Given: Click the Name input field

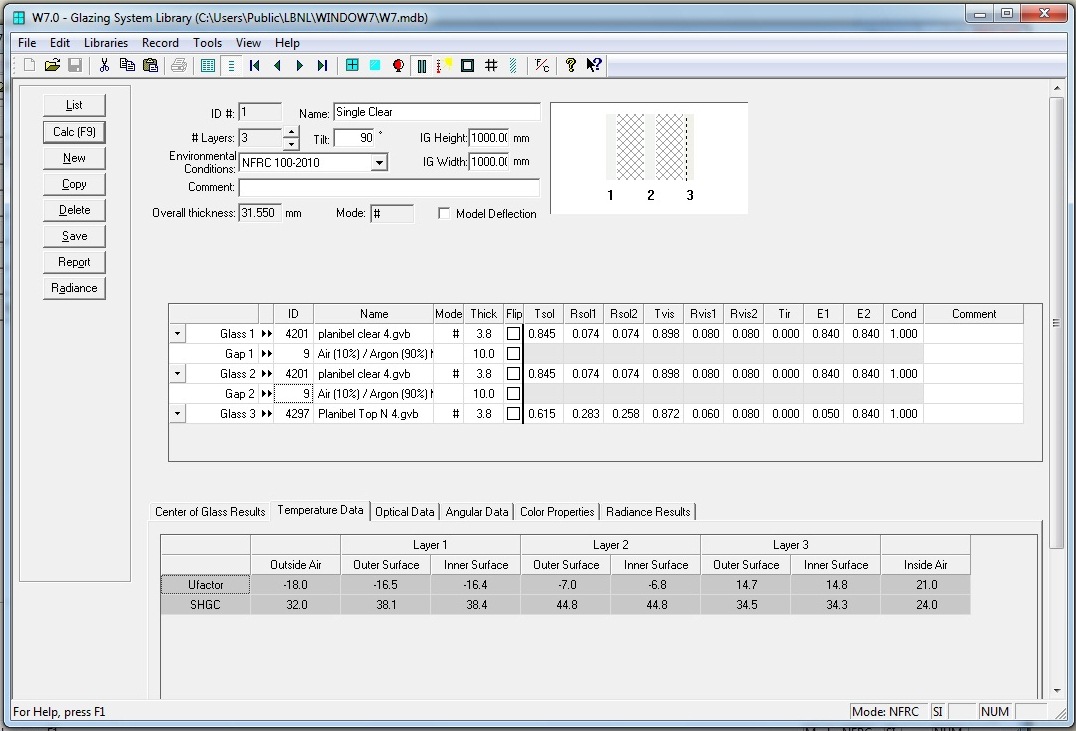Looking at the screenshot, I should (436, 113).
